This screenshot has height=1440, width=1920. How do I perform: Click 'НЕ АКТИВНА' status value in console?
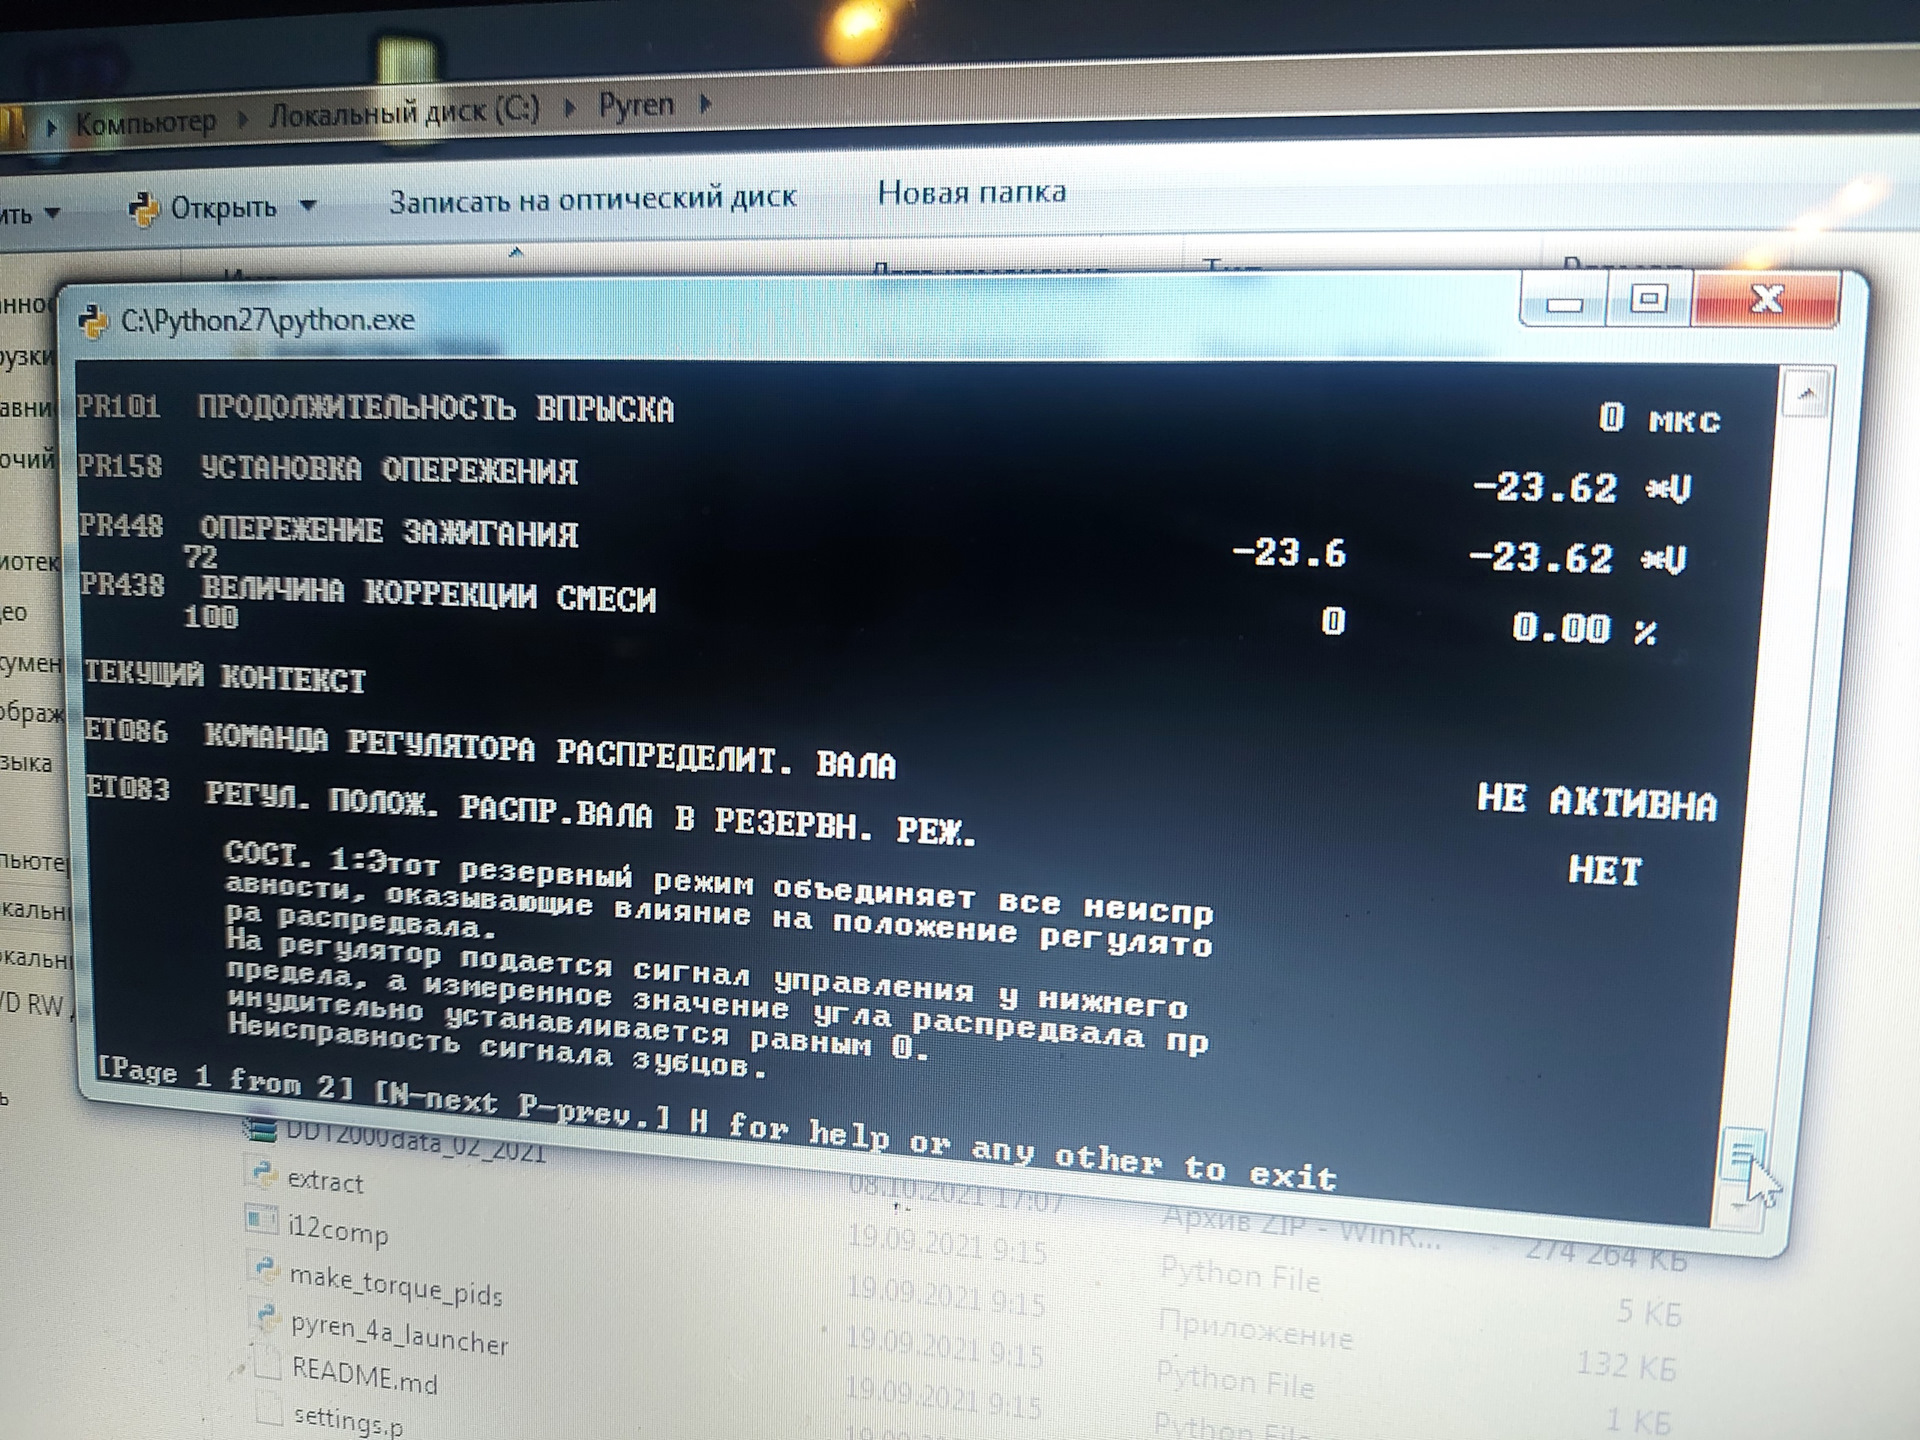1597,802
